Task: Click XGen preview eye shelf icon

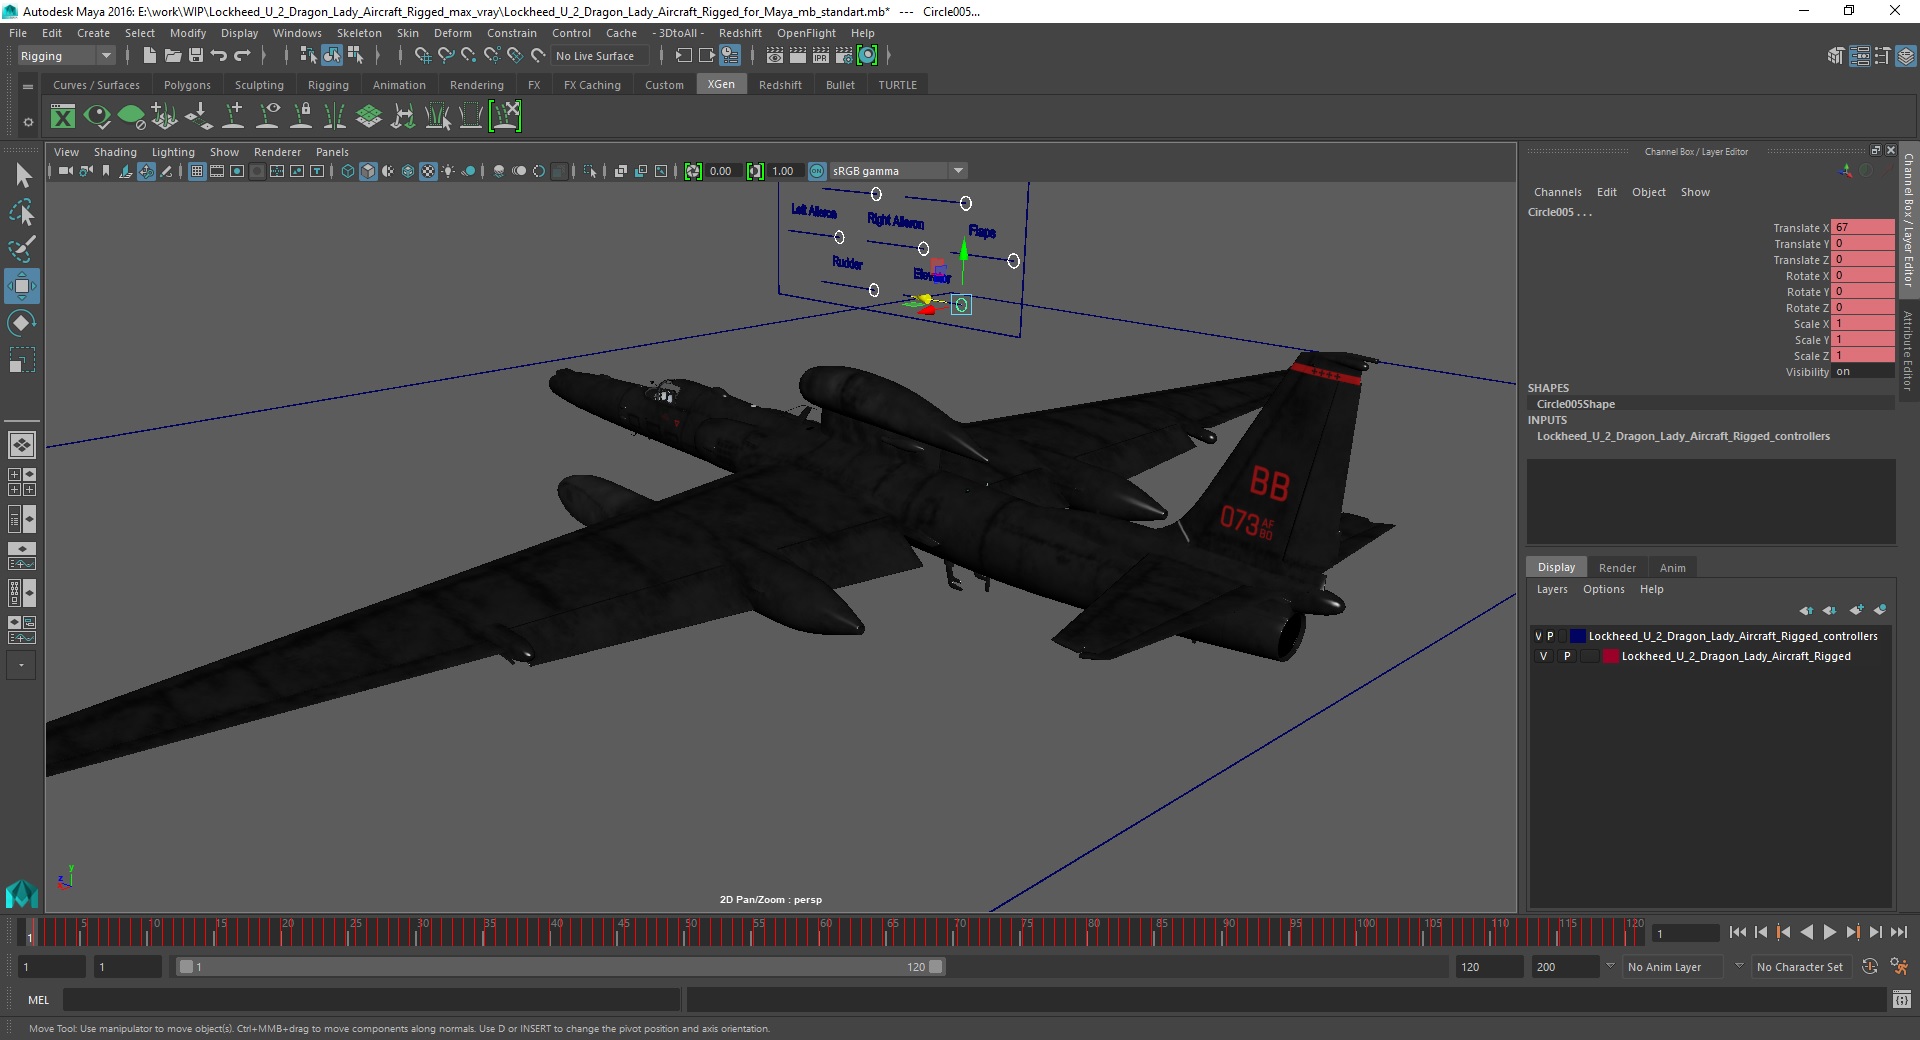Action: pos(97,117)
